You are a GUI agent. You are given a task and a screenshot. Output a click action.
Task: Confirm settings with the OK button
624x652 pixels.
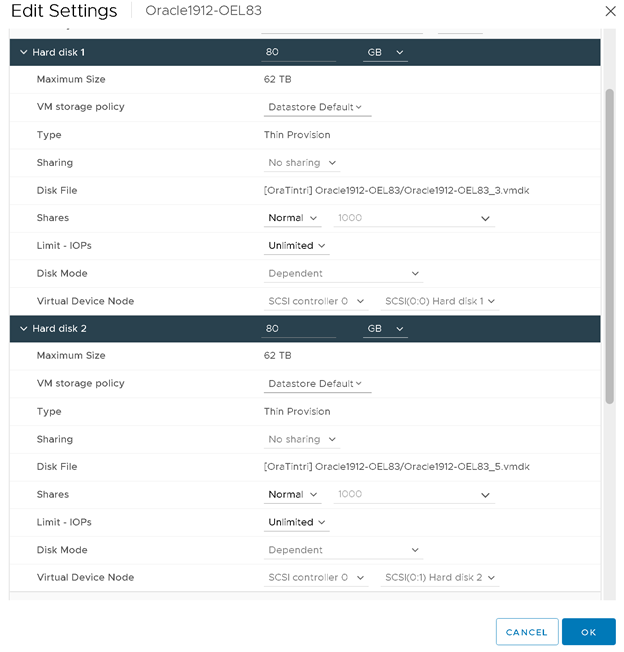pyautogui.click(x=588, y=632)
